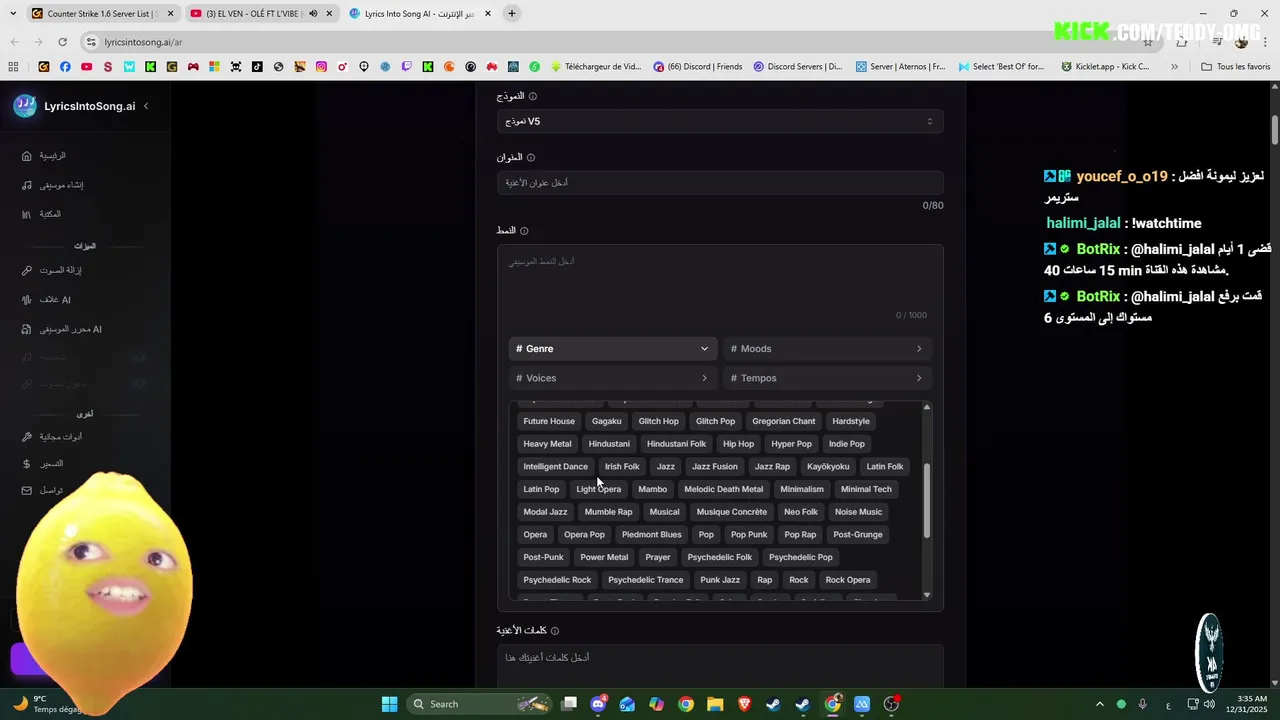Viewport: 1280px width, 720px height.
Task: Open File Explorer from the taskbar
Action: pos(715,704)
